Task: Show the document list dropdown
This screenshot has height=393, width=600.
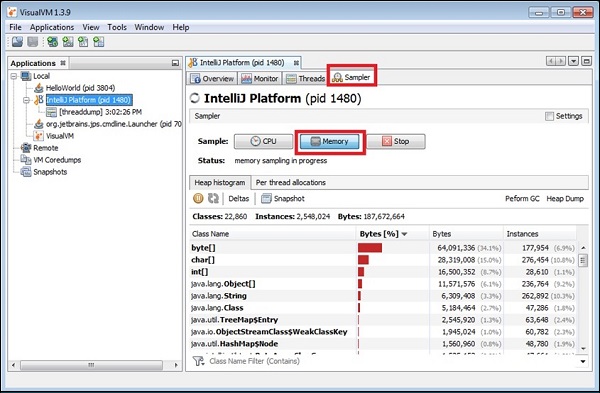Action: (x=573, y=61)
